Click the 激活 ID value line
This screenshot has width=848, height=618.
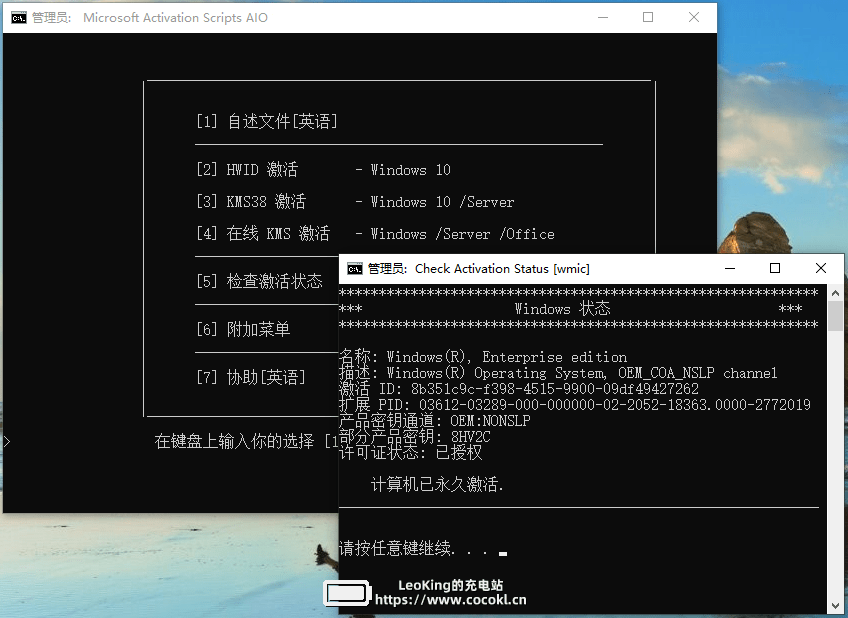click(519, 389)
